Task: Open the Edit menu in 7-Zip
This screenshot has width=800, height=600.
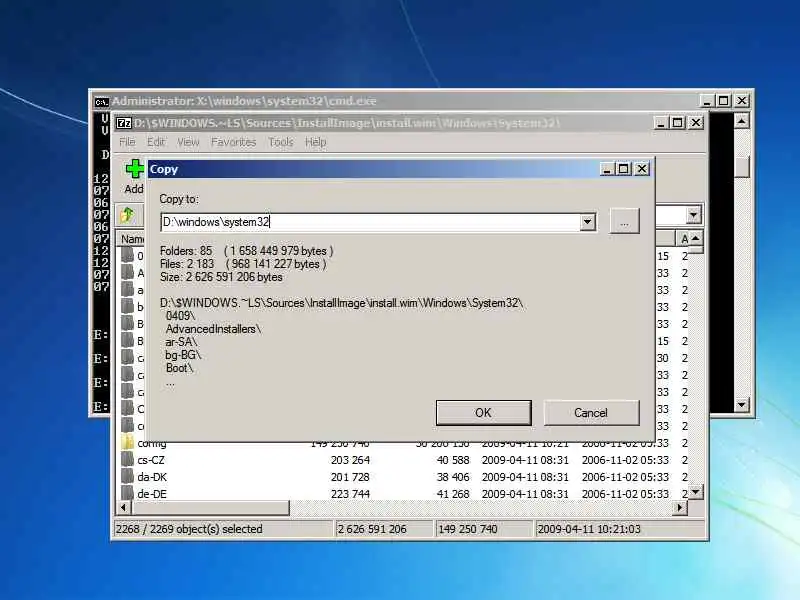Action: (x=156, y=142)
